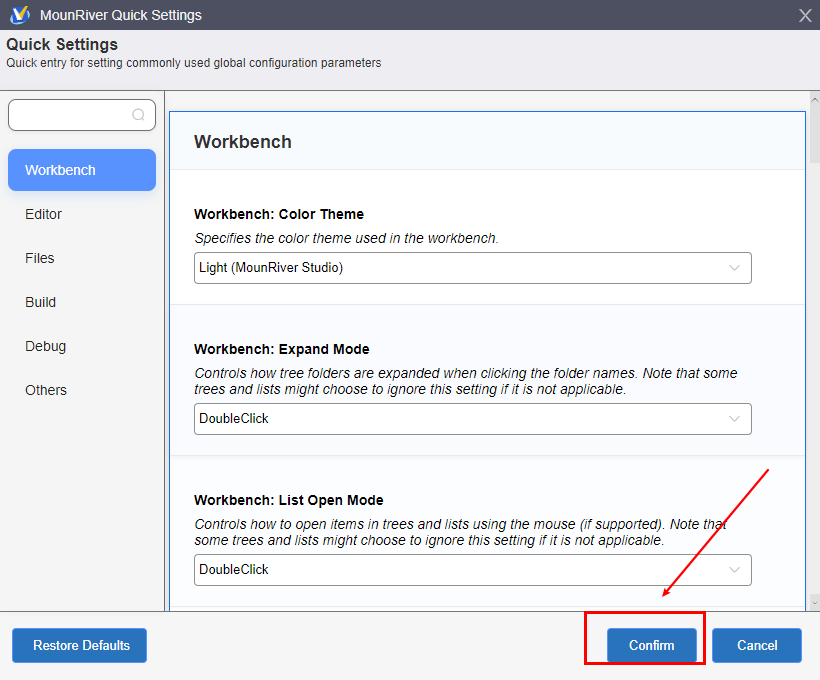820x680 pixels.
Task: Click Restore Defaults button
Action: click(79, 645)
